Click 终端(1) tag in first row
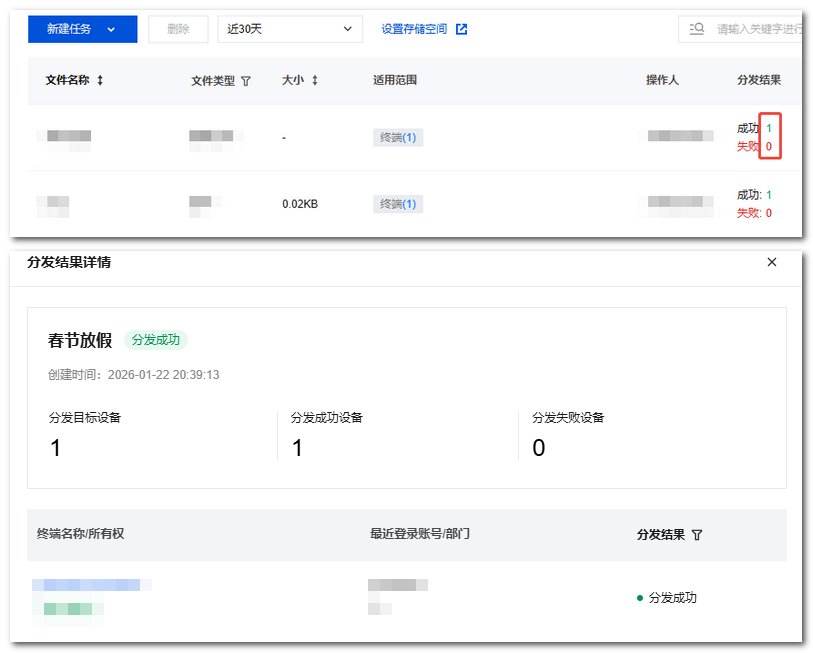The width and height of the screenshot is (813, 653). [398, 137]
